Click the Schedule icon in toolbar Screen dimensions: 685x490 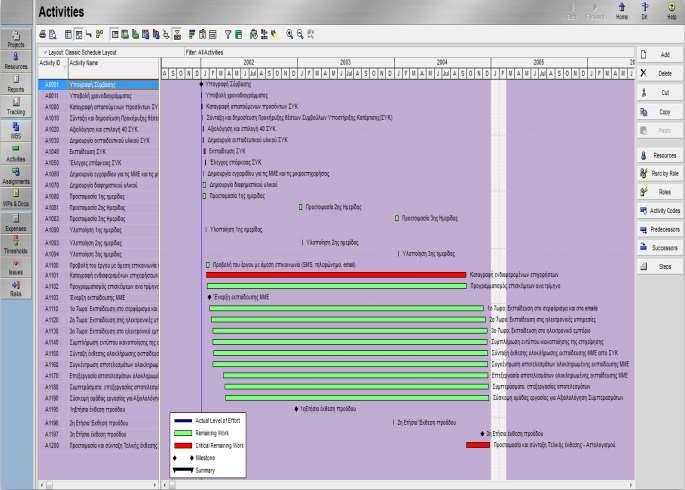pos(253,35)
